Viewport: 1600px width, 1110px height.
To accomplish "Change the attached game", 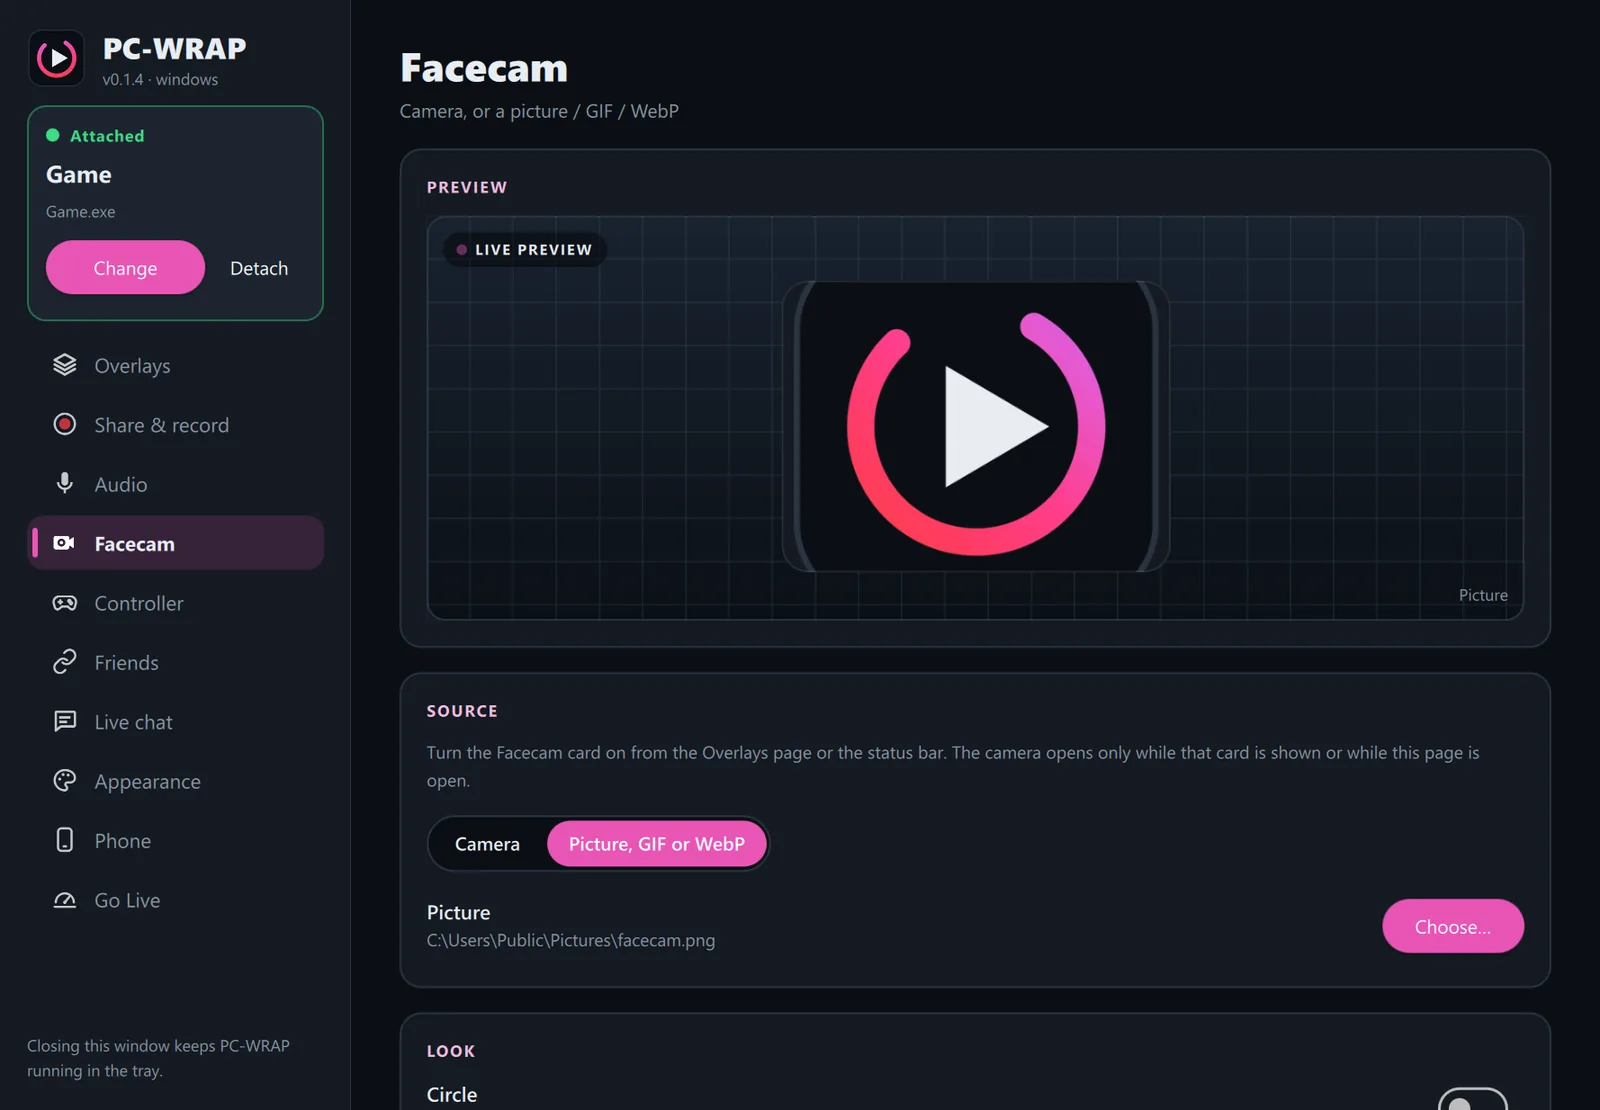I will 125,268.
